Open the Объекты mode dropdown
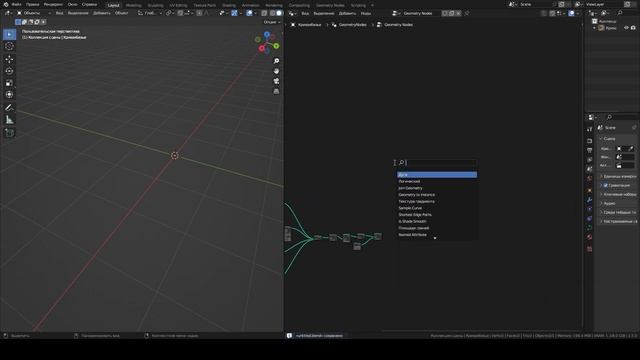The height and width of the screenshot is (360, 640). click(x=33, y=13)
